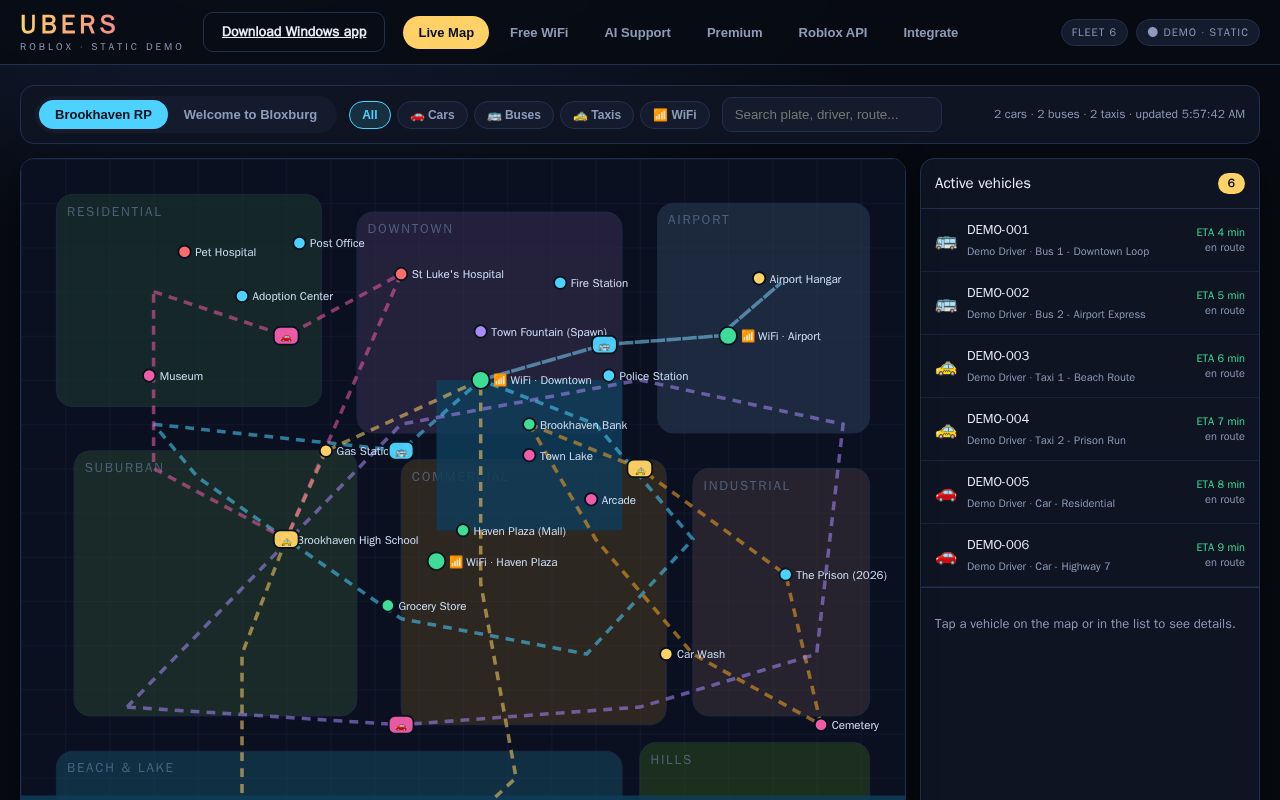
Task: Click the blue bus marker near WiFi Airport
Action: point(604,345)
